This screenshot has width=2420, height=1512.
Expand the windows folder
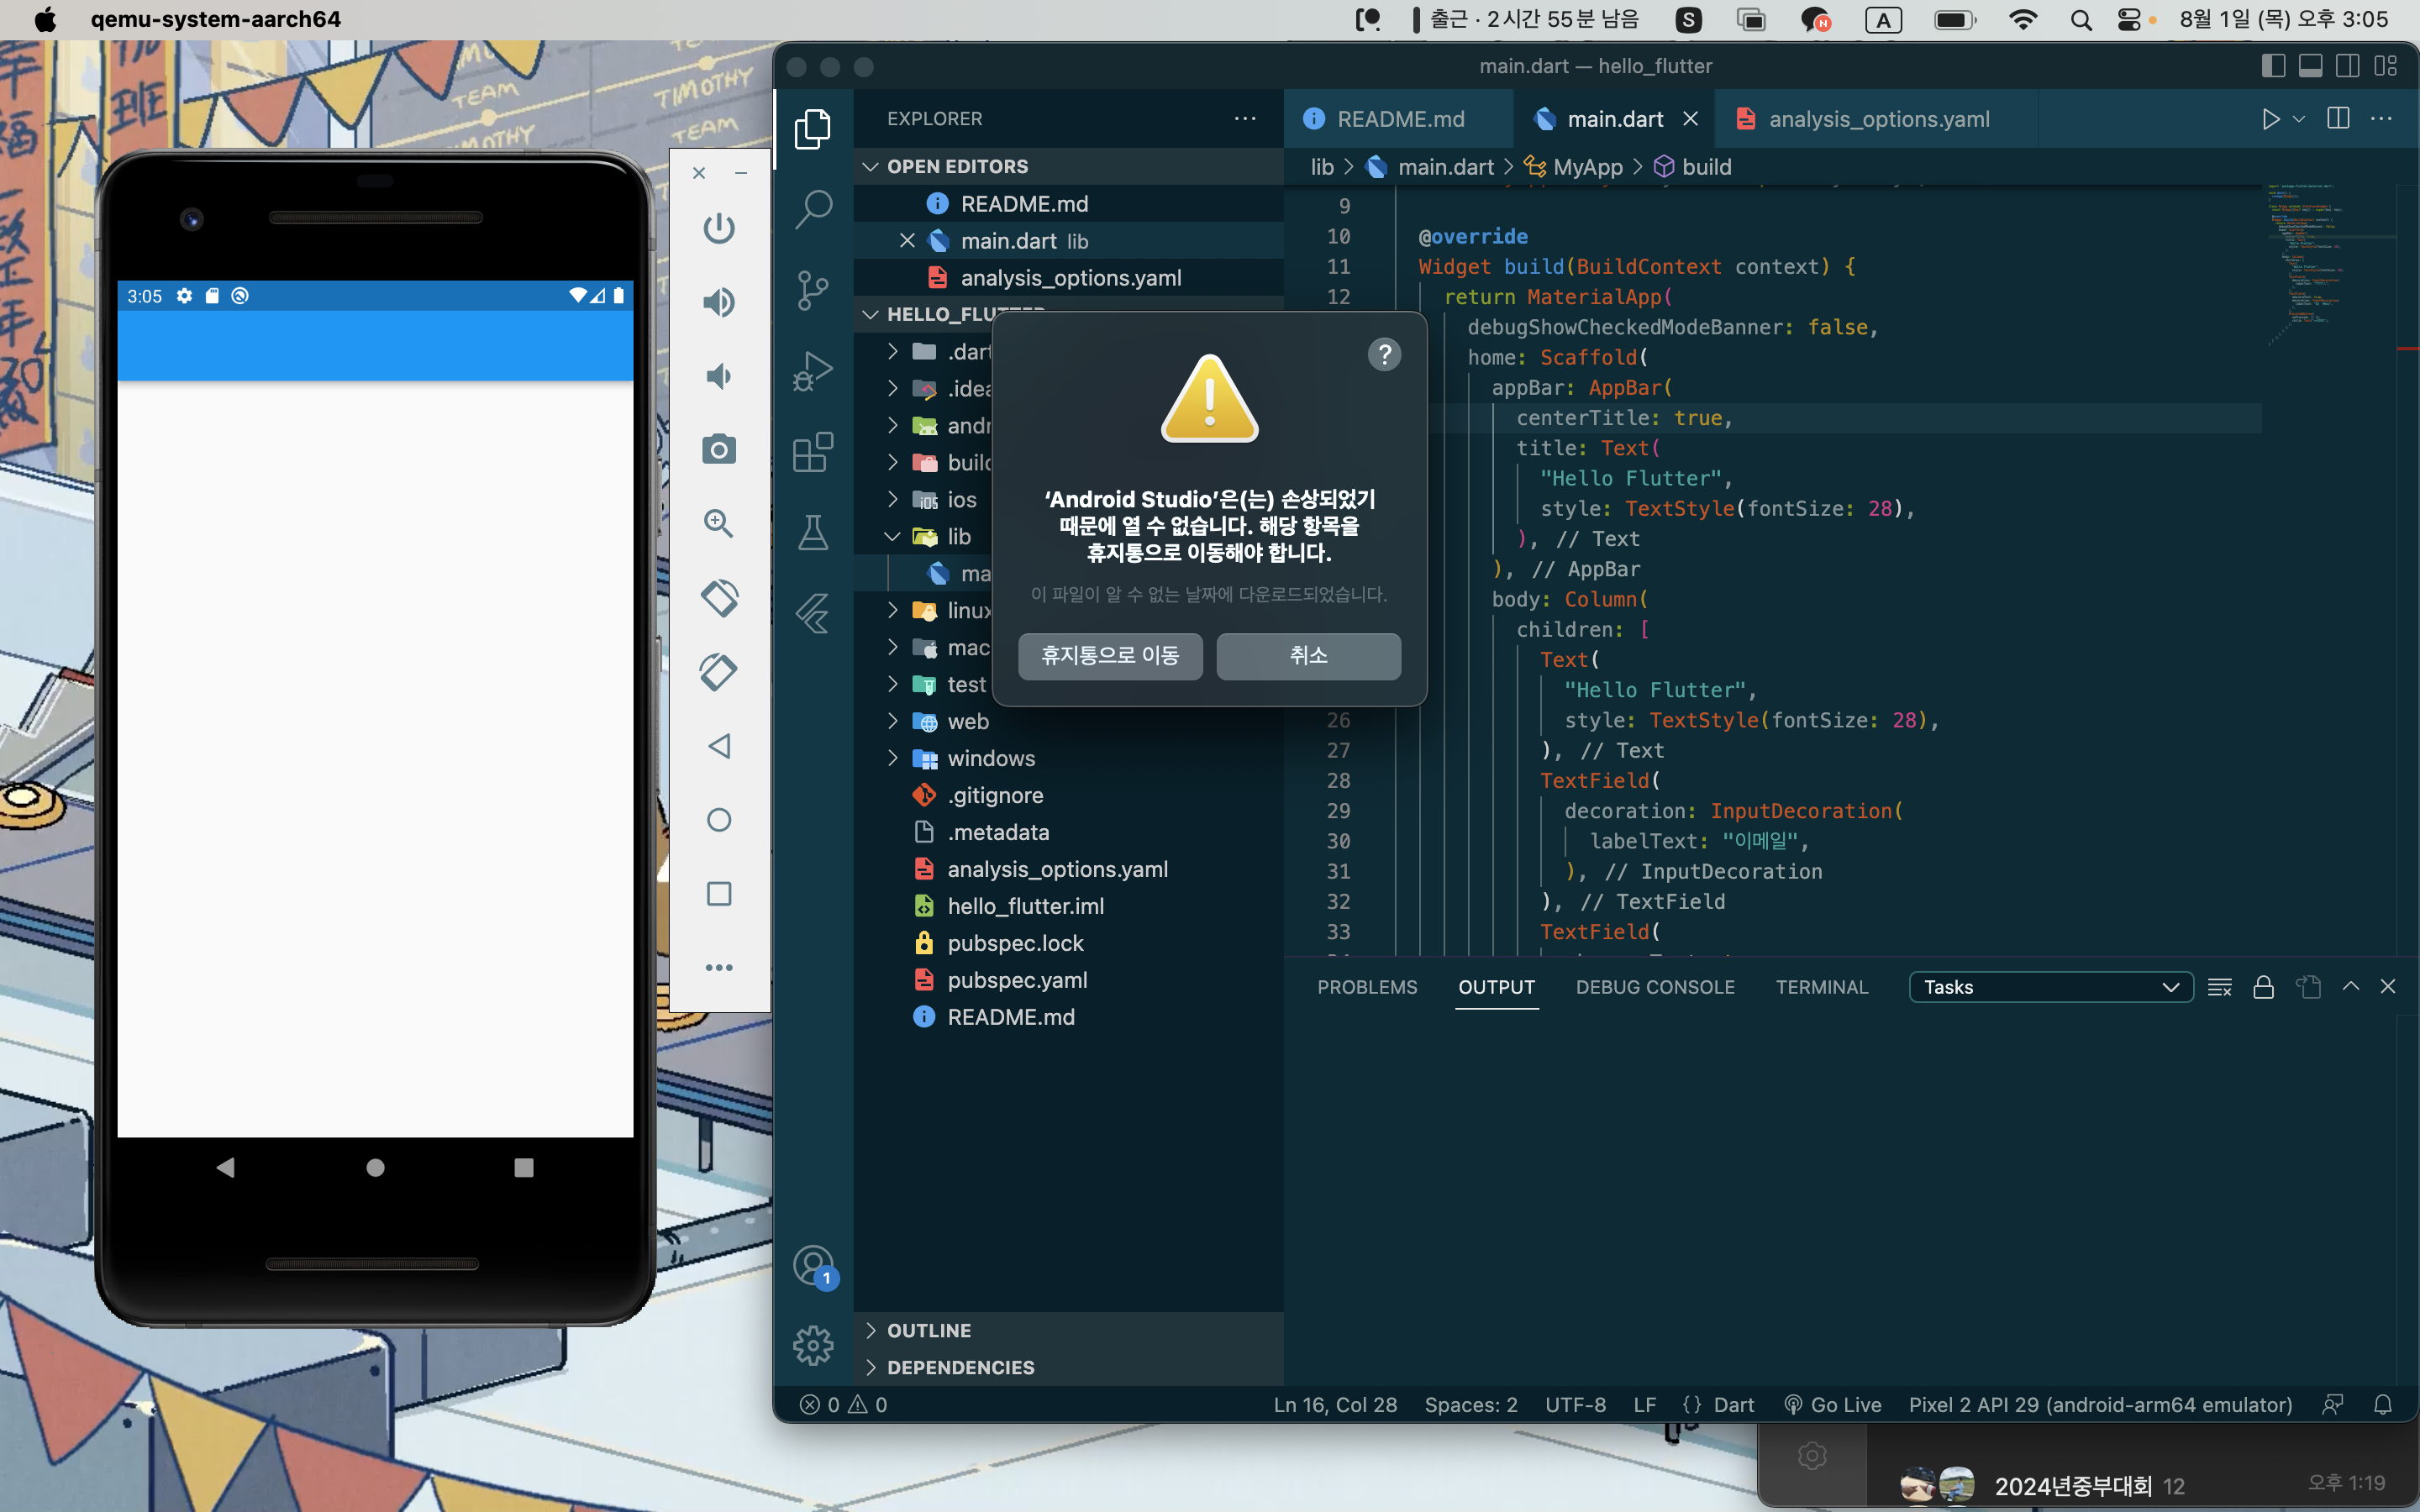pos(1069,759)
